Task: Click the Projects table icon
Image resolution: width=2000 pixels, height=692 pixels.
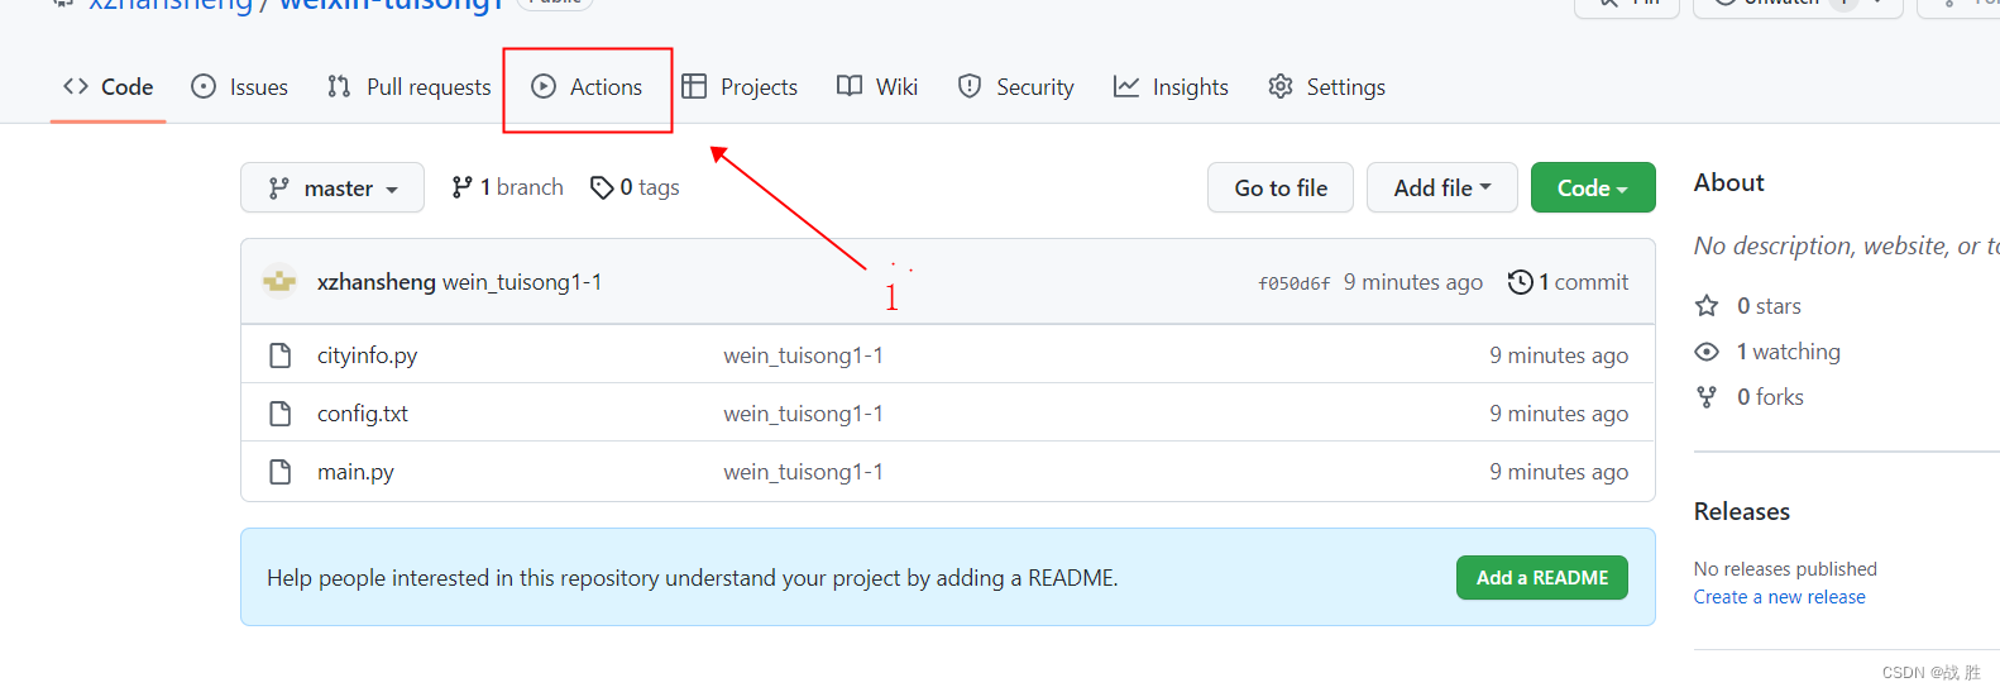Action: coord(694,87)
